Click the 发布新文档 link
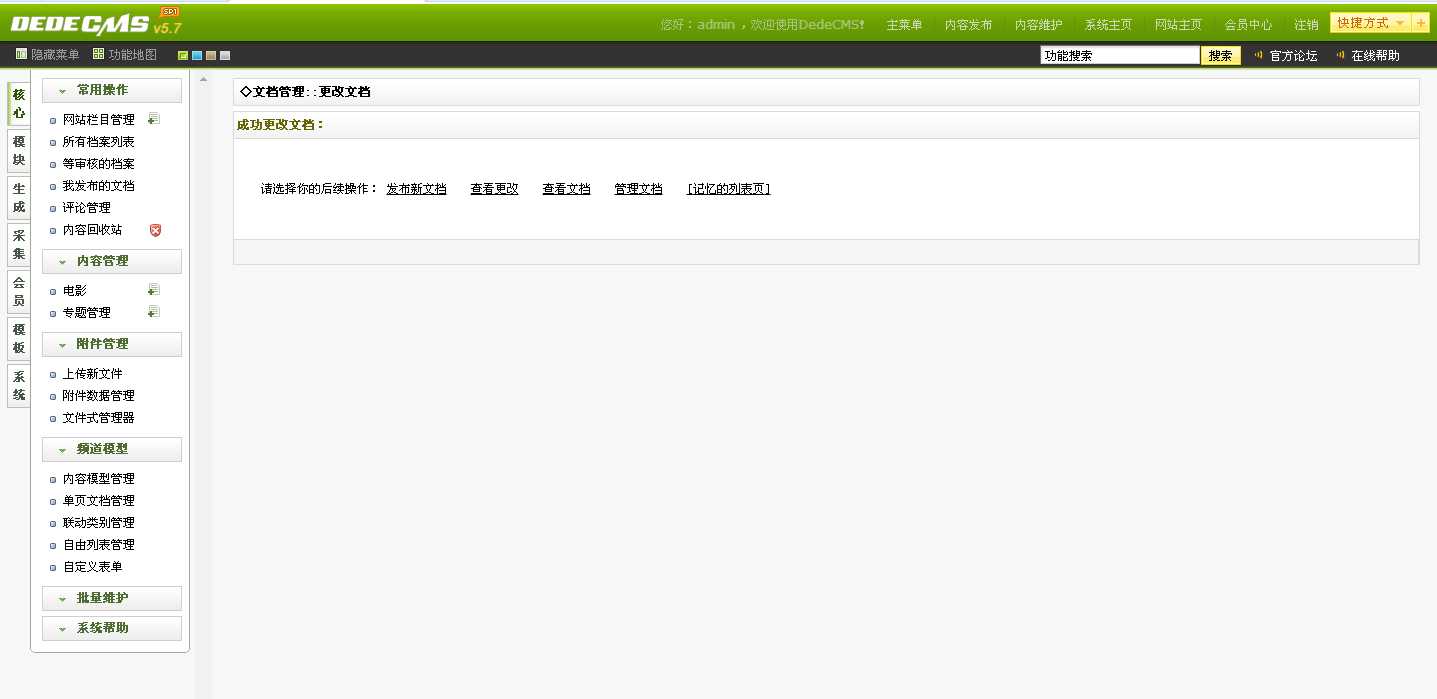 click(x=416, y=189)
